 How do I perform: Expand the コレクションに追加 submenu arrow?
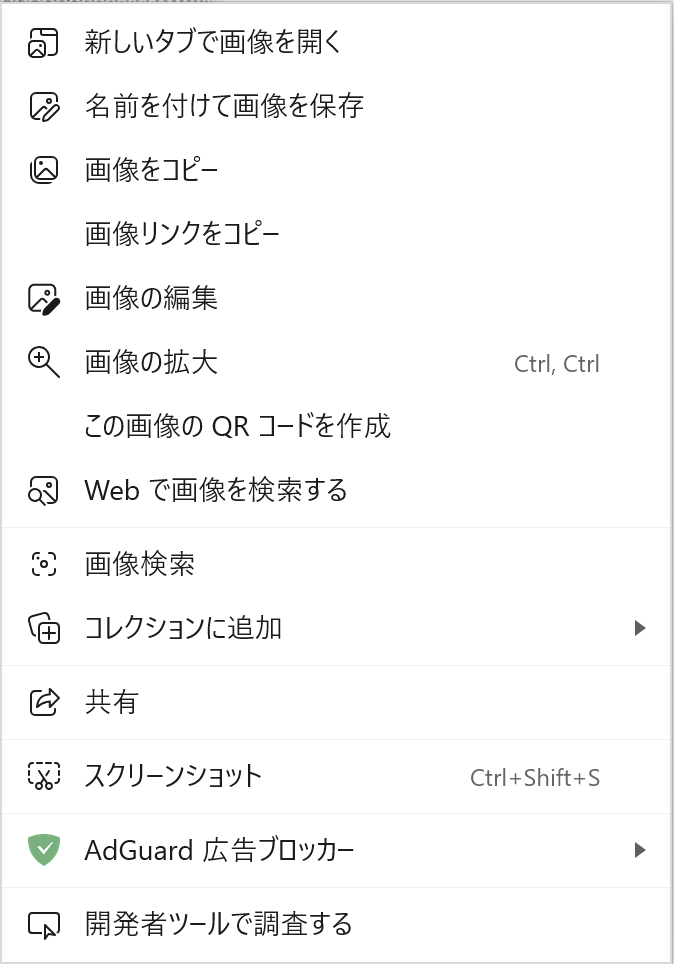pyautogui.click(x=640, y=628)
